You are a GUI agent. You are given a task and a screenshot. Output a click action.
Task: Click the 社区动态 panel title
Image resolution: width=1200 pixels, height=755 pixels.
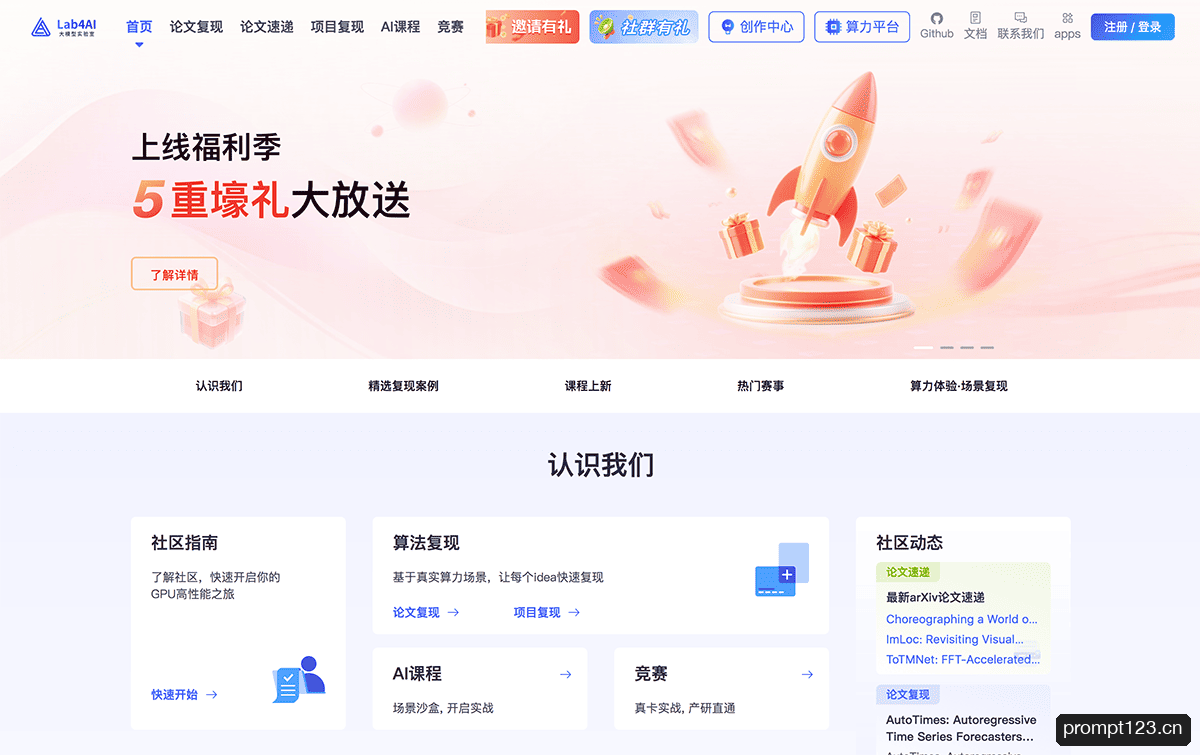coord(909,543)
